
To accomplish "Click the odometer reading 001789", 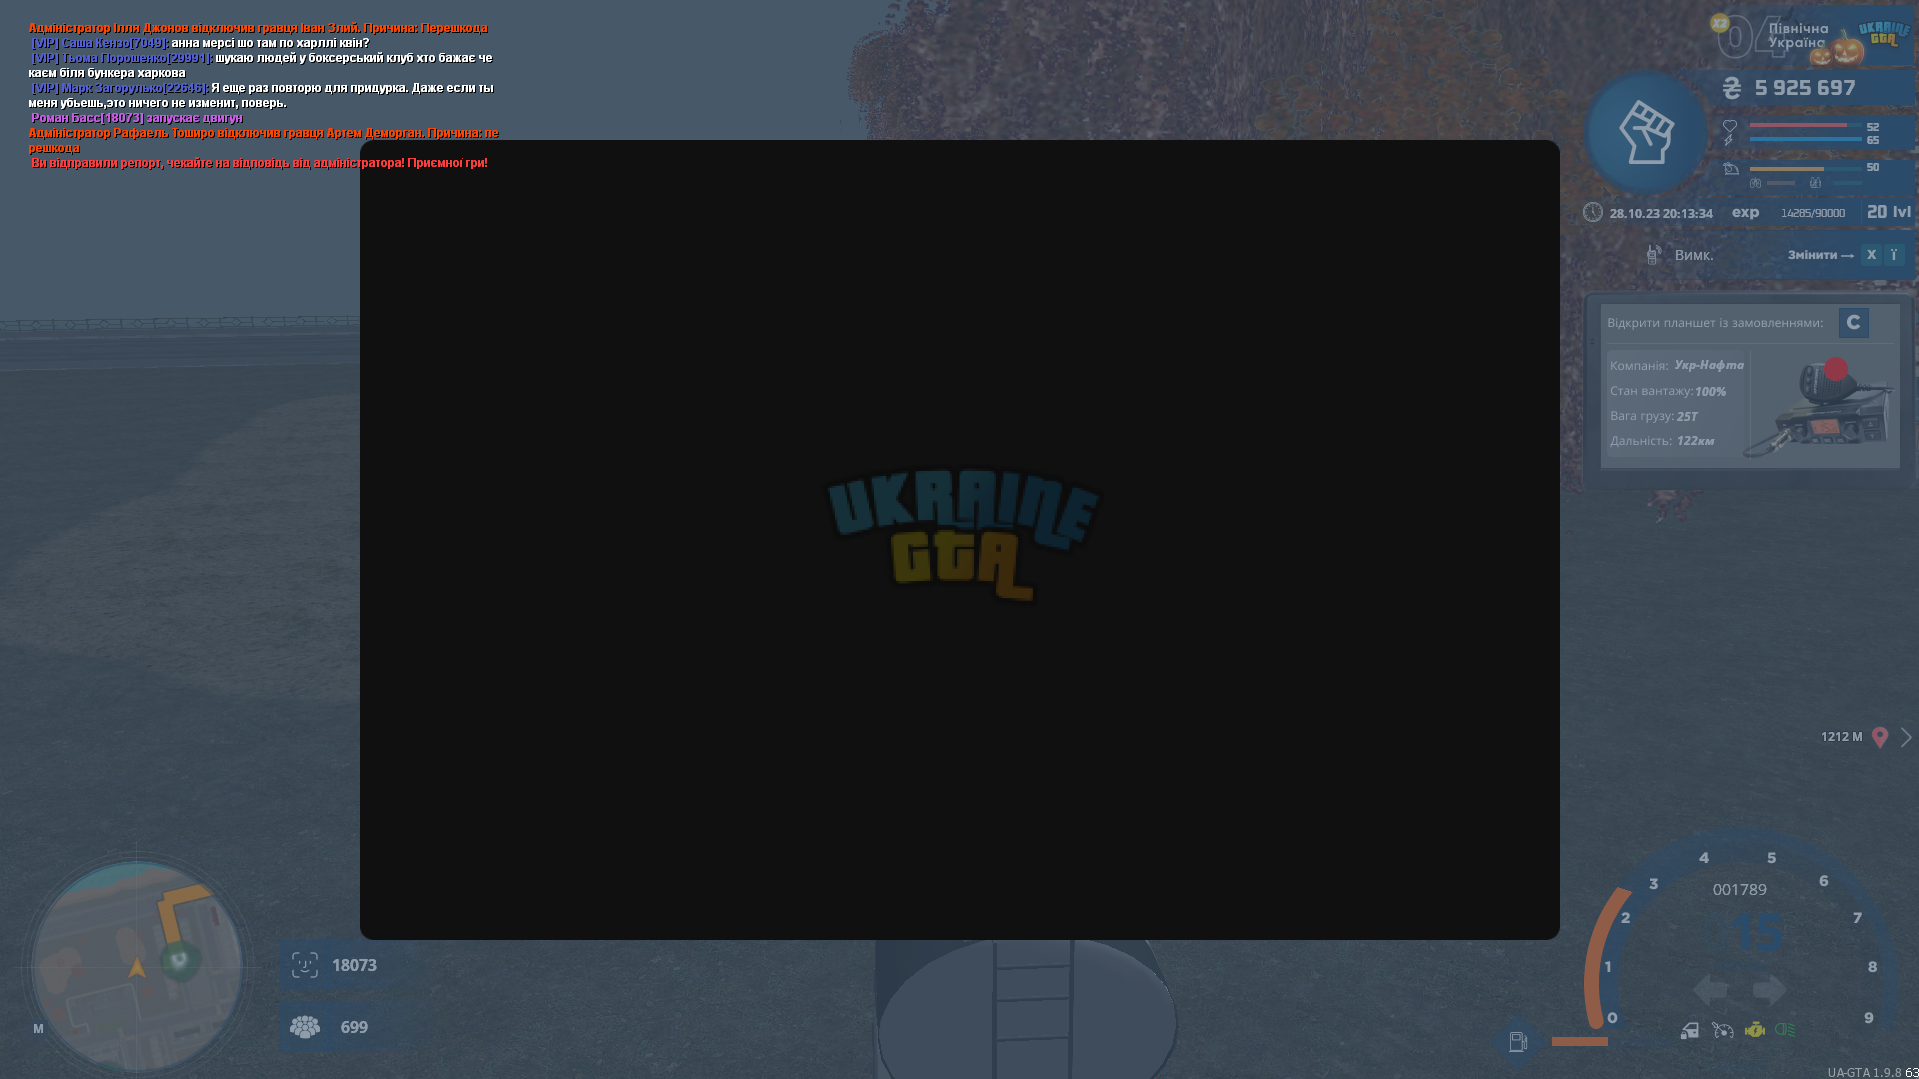I will (1740, 890).
